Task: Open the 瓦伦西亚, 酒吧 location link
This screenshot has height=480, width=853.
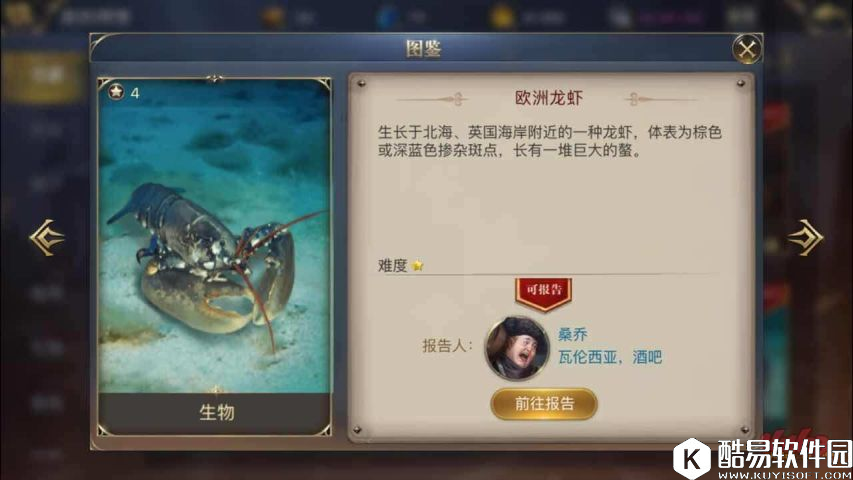Action: coord(610,357)
